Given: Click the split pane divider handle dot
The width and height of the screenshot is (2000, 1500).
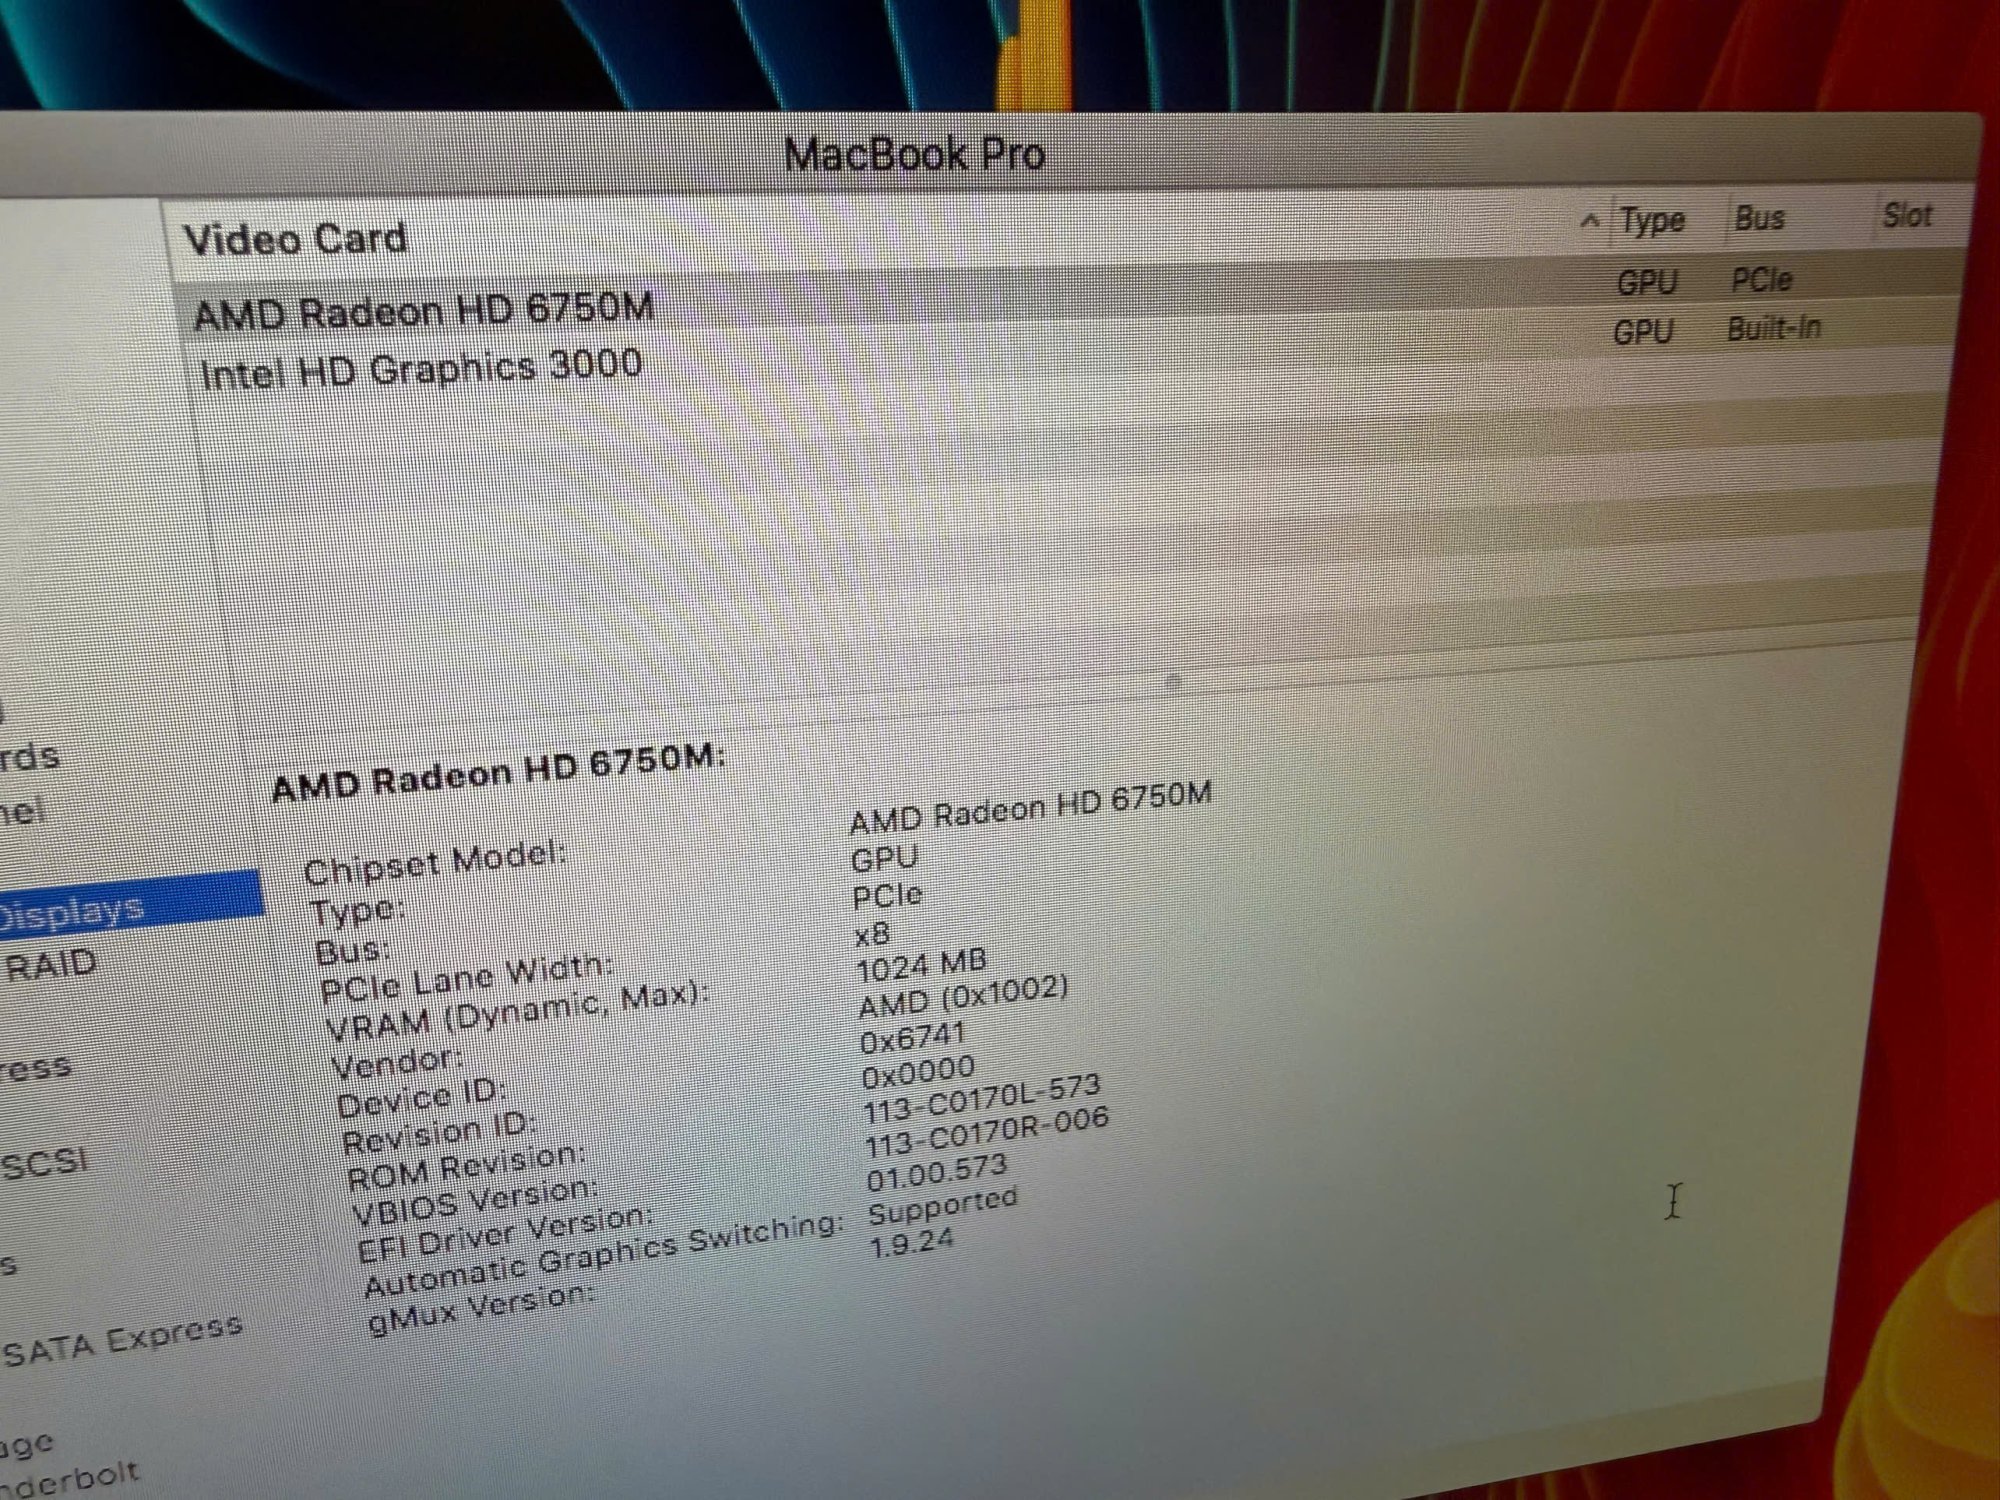Looking at the screenshot, I should pos(1173,682).
